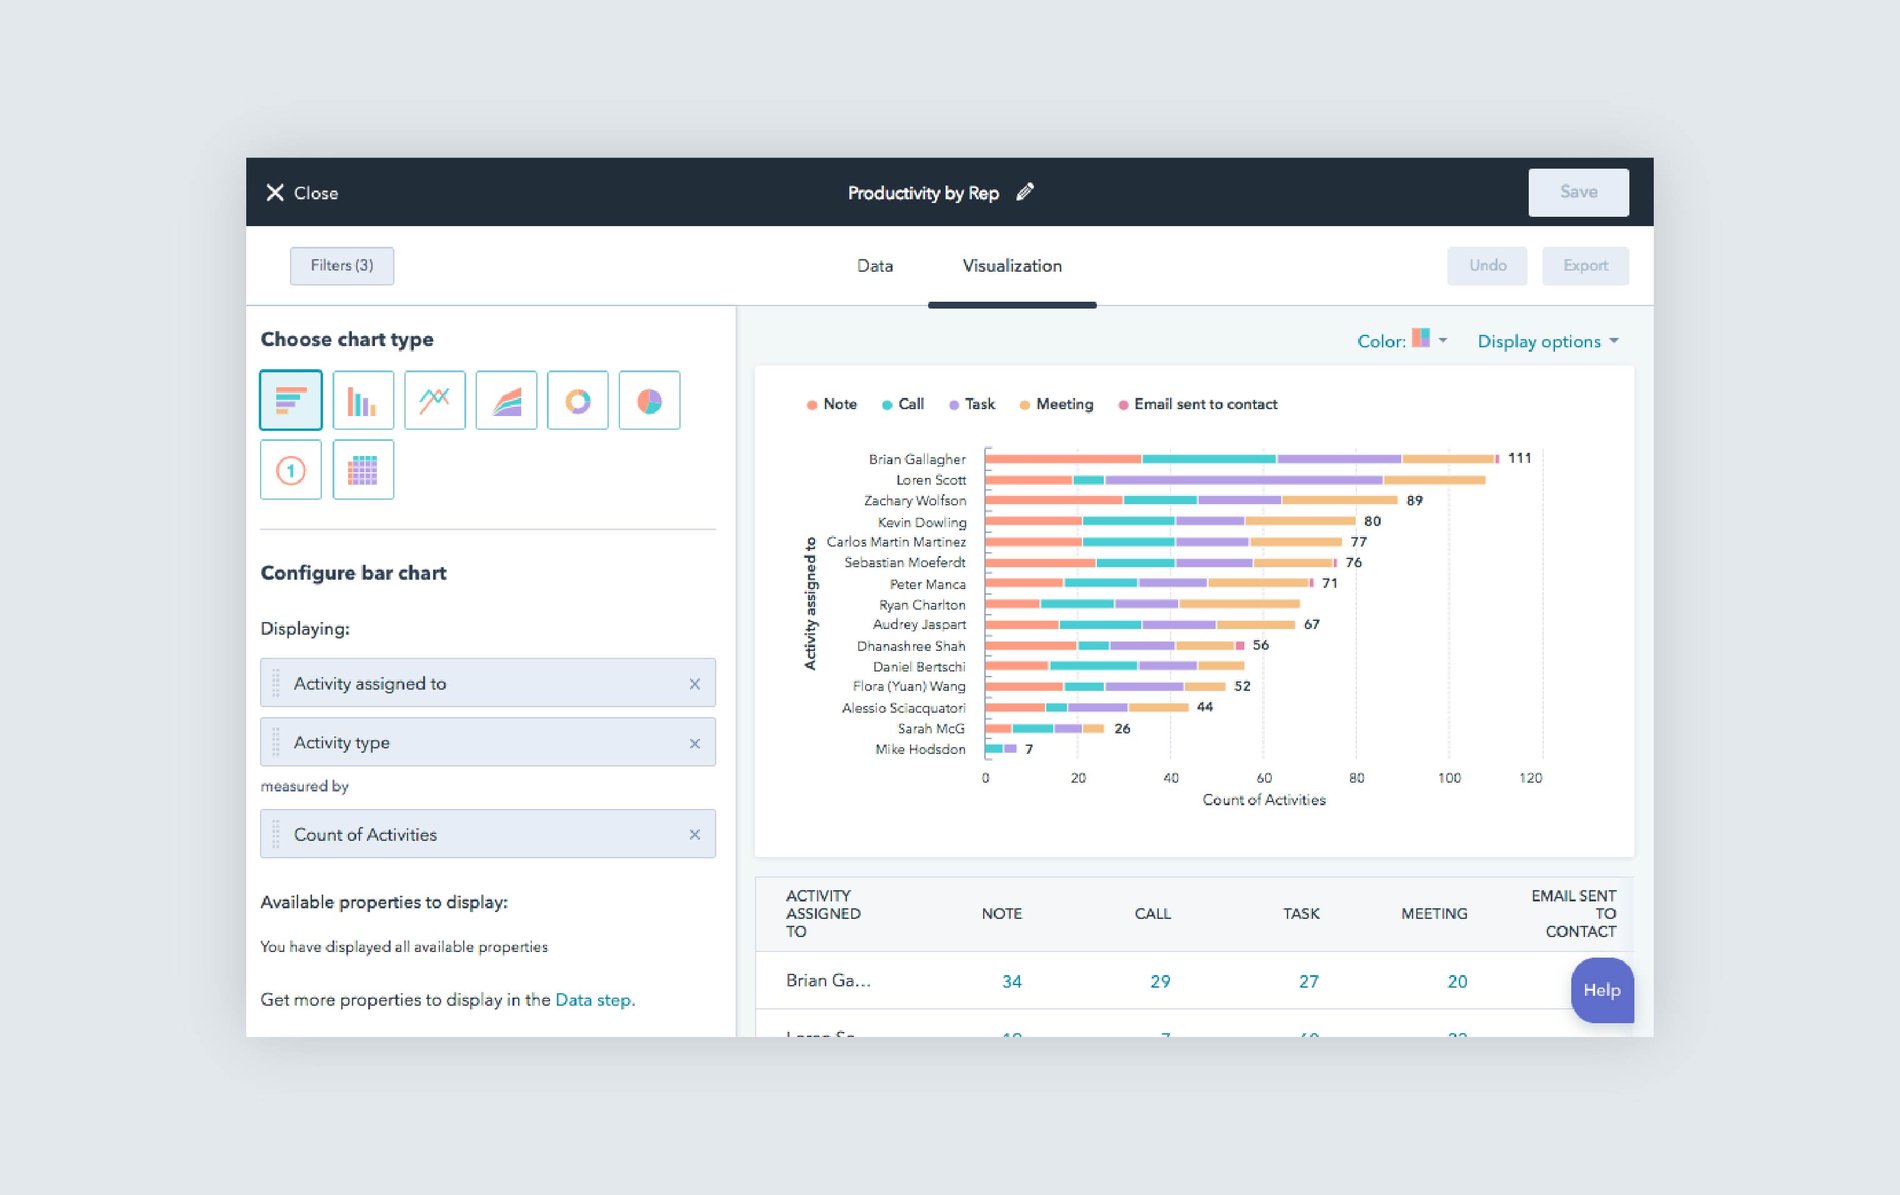
Task: Select the column chart type
Action: coord(362,399)
